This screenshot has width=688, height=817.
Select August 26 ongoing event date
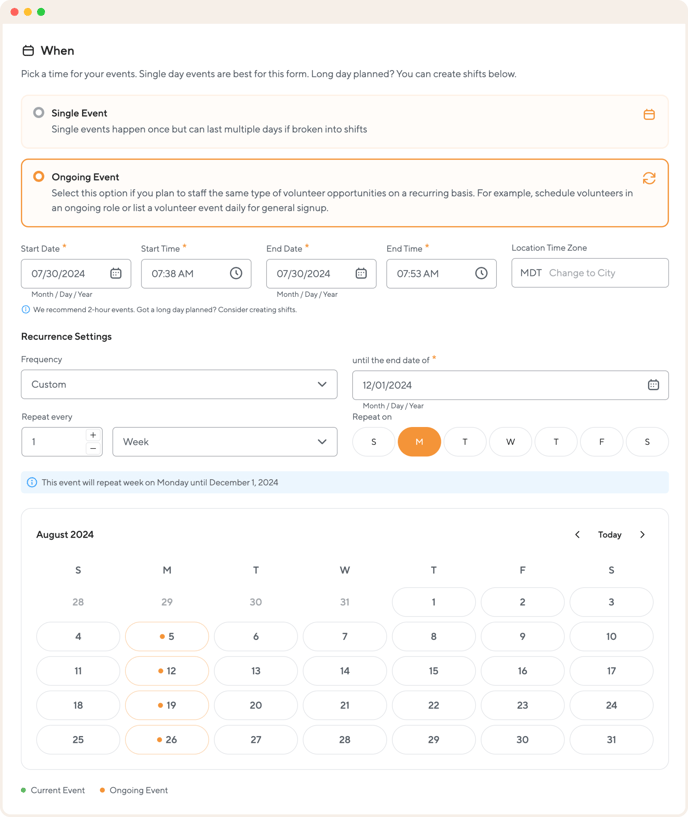point(167,740)
